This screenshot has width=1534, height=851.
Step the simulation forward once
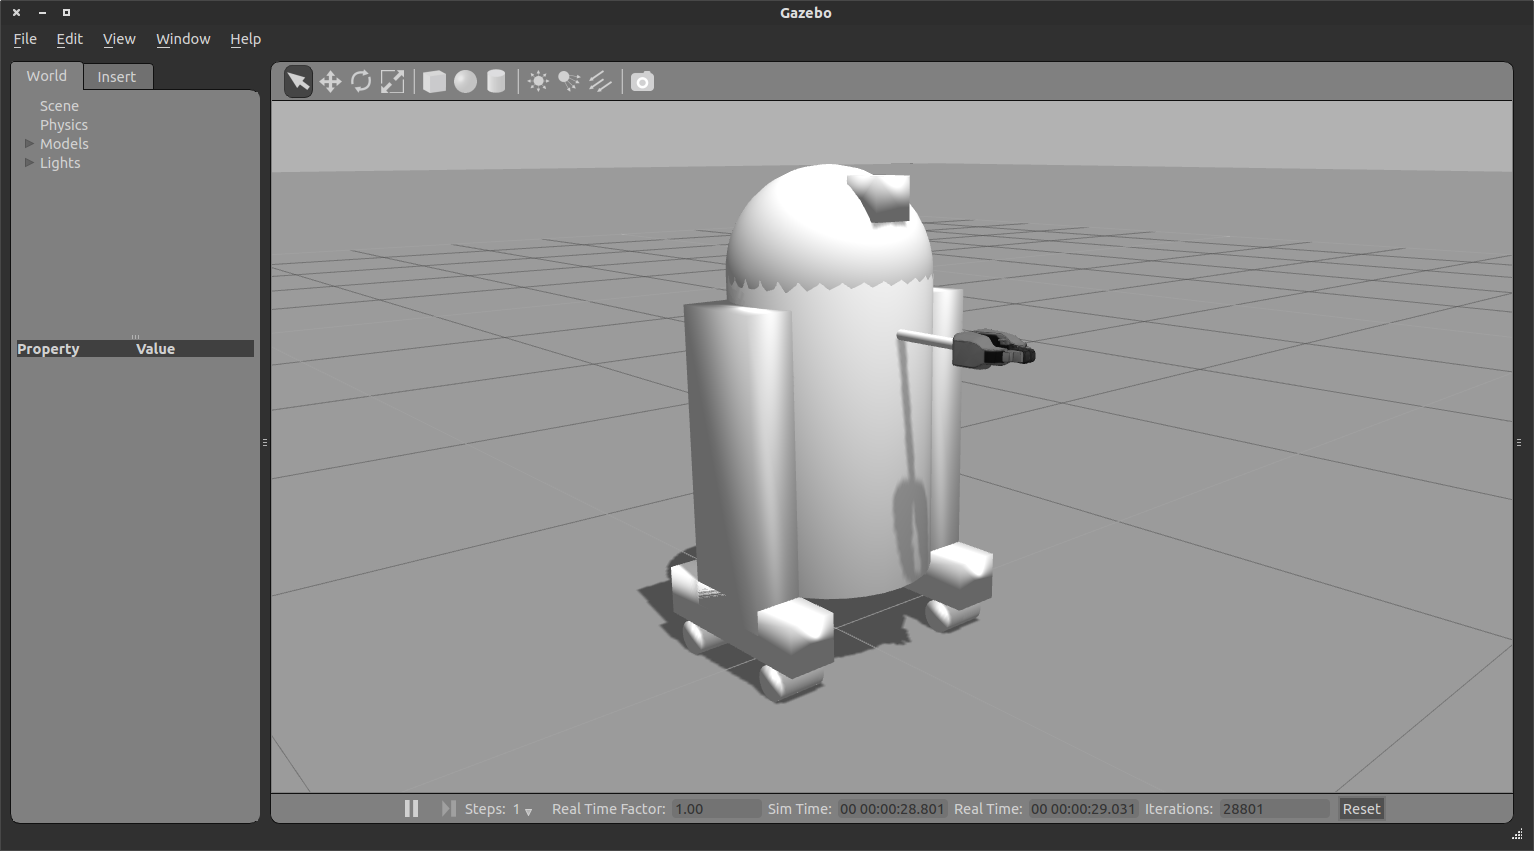448,808
